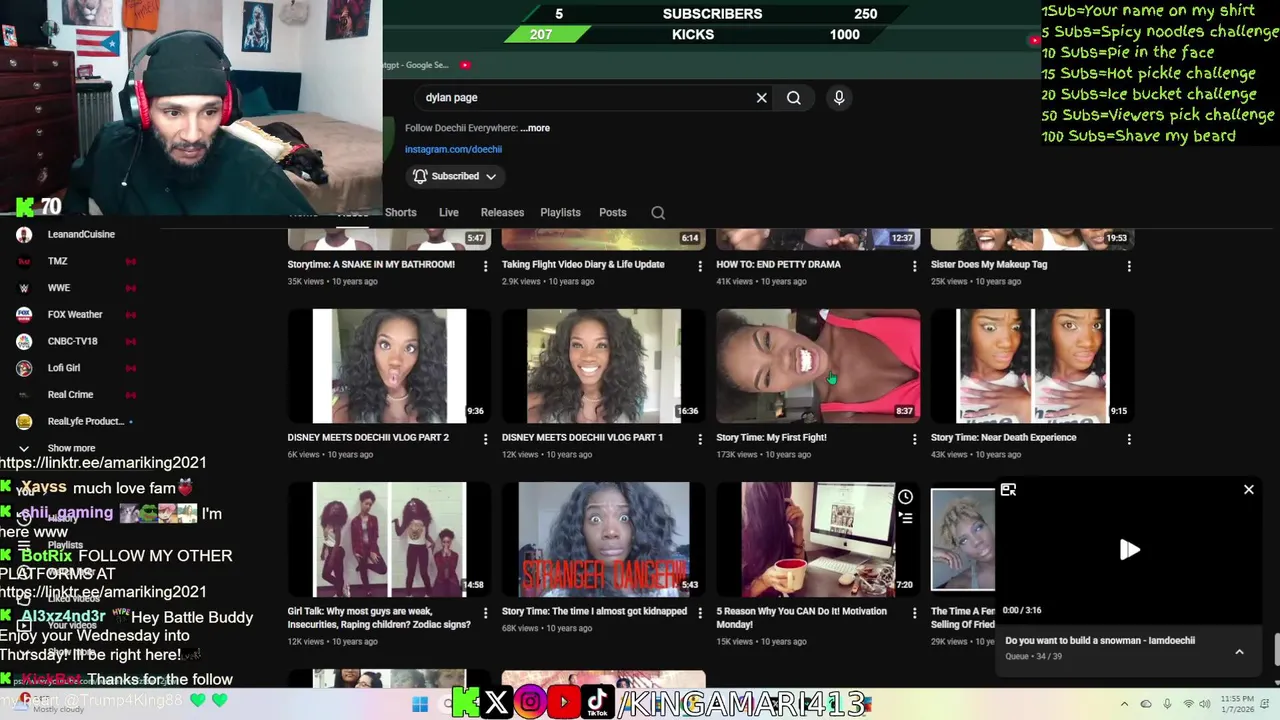Open X icon in bottom bar
The image size is (1280, 720).
pos(496,703)
